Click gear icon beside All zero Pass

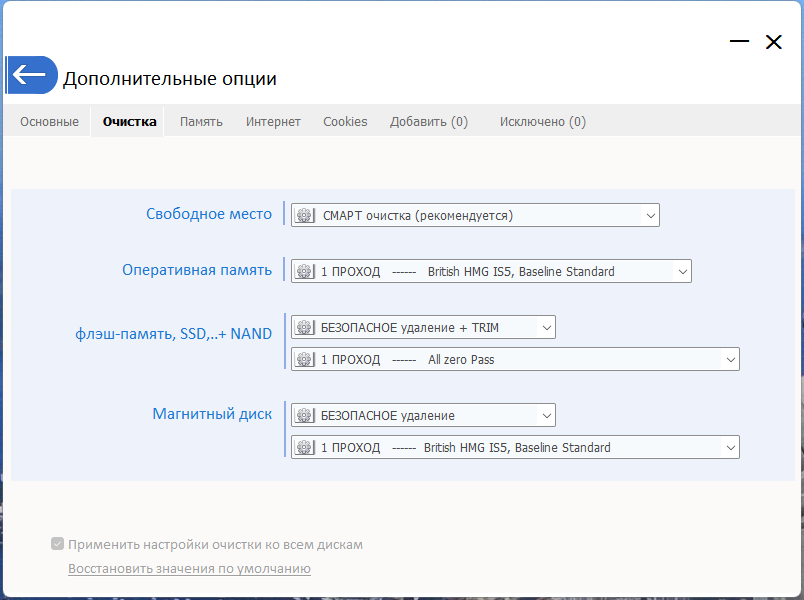pyautogui.click(x=305, y=359)
